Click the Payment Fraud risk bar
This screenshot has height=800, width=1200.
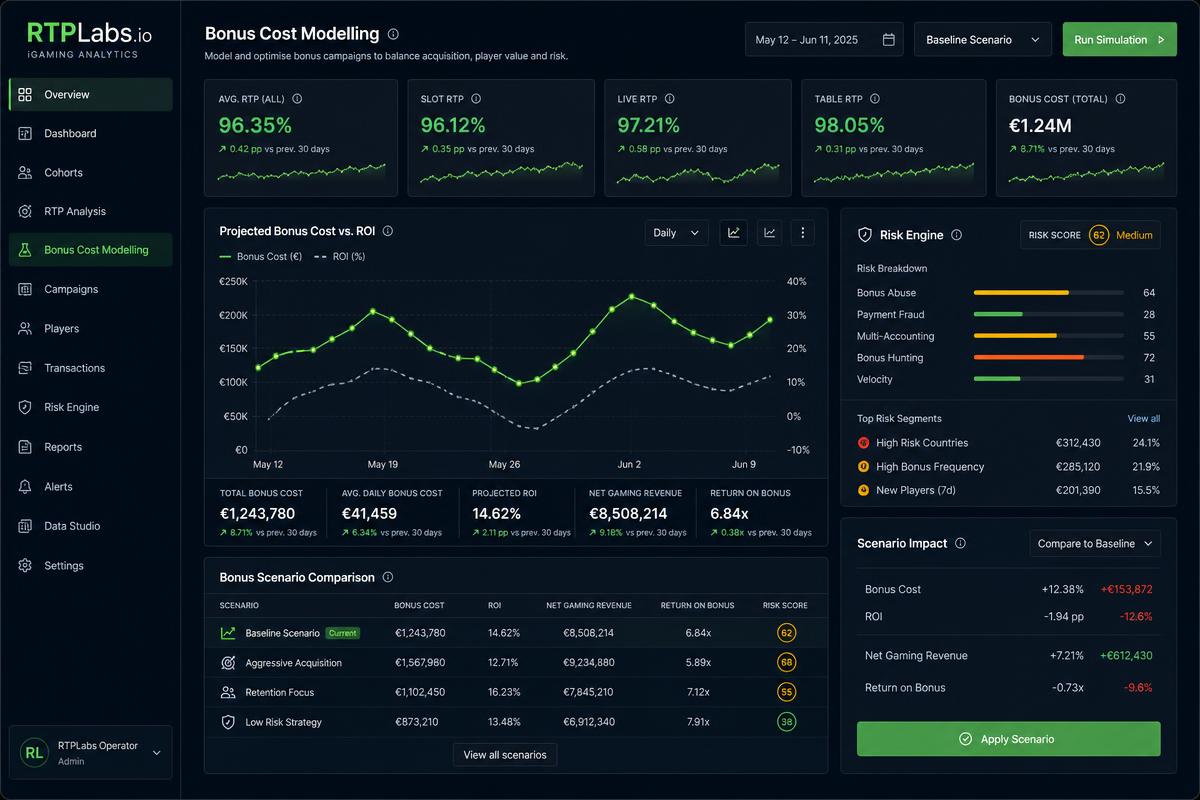(x=1048, y=314)
